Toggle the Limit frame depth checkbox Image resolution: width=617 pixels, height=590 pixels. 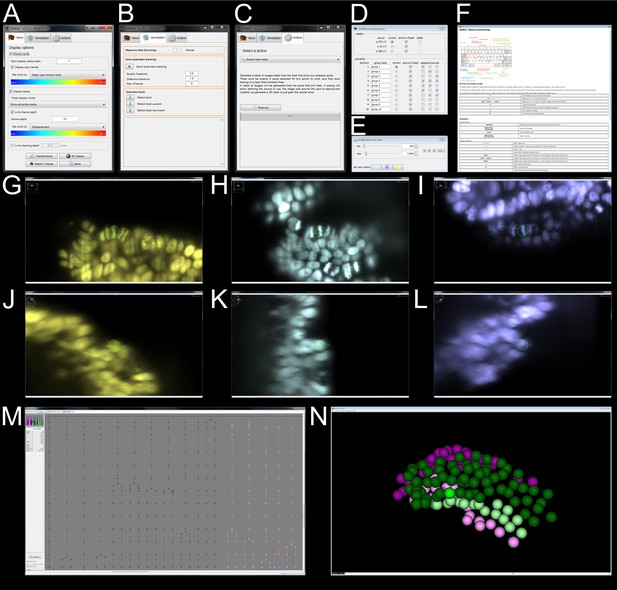[x=13, y=112]
